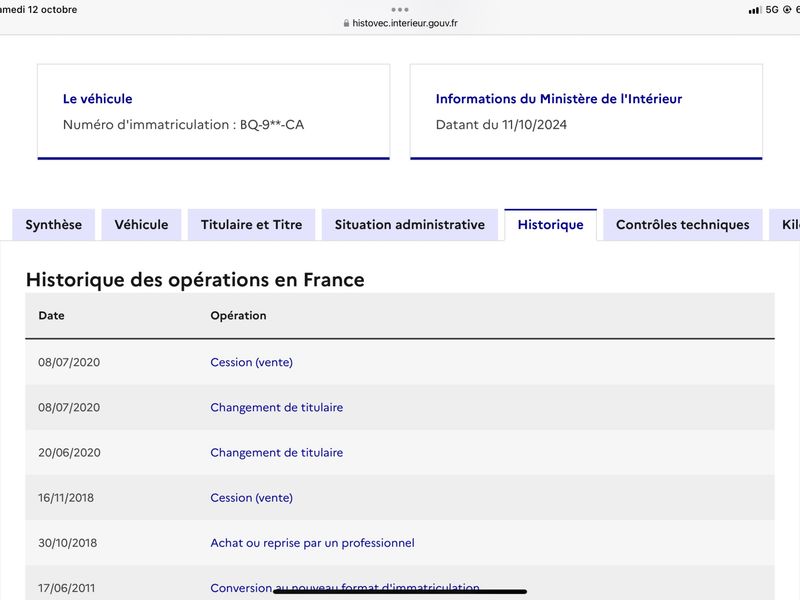Viewport: 800px width, 600px height.
Task: Select the Historique tab
Action: (x=551, y=224)
